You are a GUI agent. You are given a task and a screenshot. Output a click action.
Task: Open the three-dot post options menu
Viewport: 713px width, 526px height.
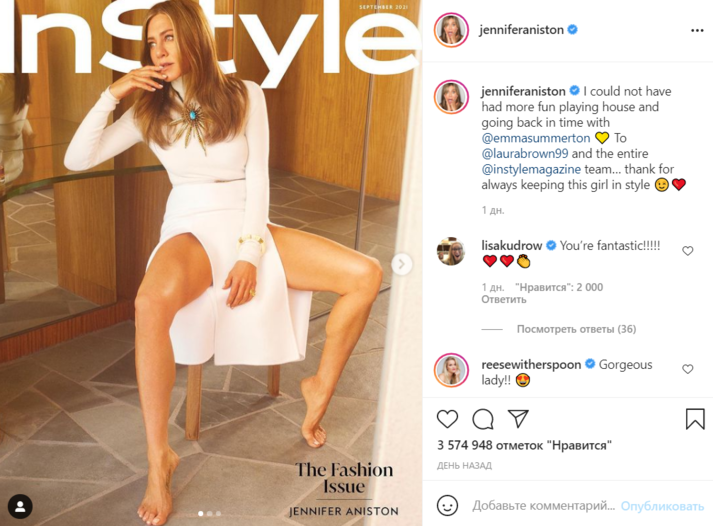(x=697, y=30)
